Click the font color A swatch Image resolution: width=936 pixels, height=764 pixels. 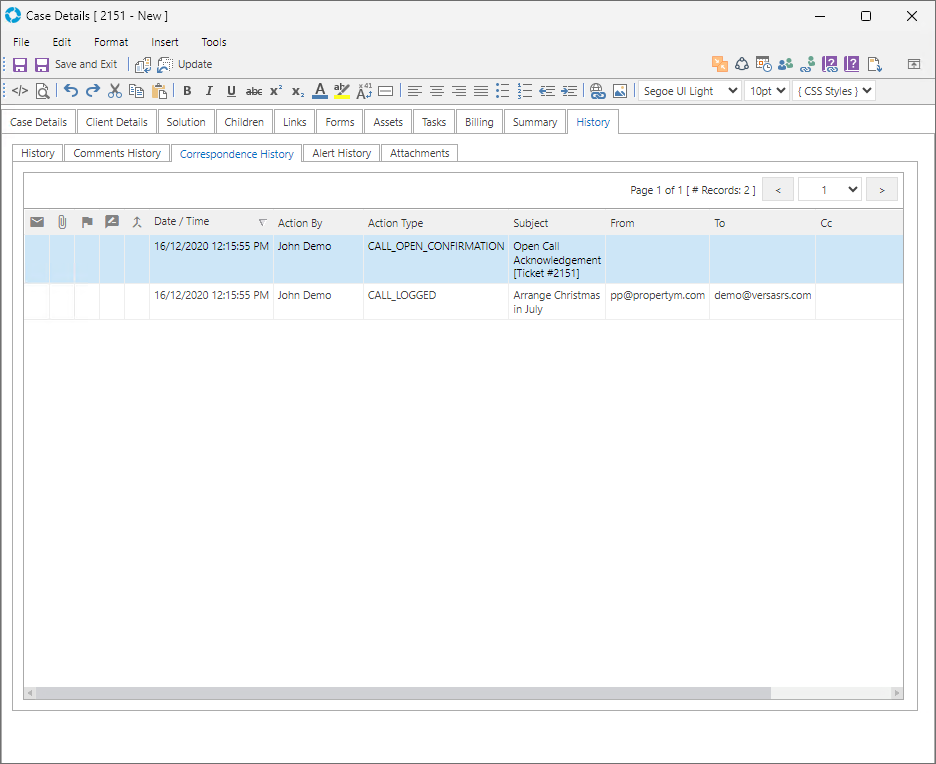[x=319, y=91]
